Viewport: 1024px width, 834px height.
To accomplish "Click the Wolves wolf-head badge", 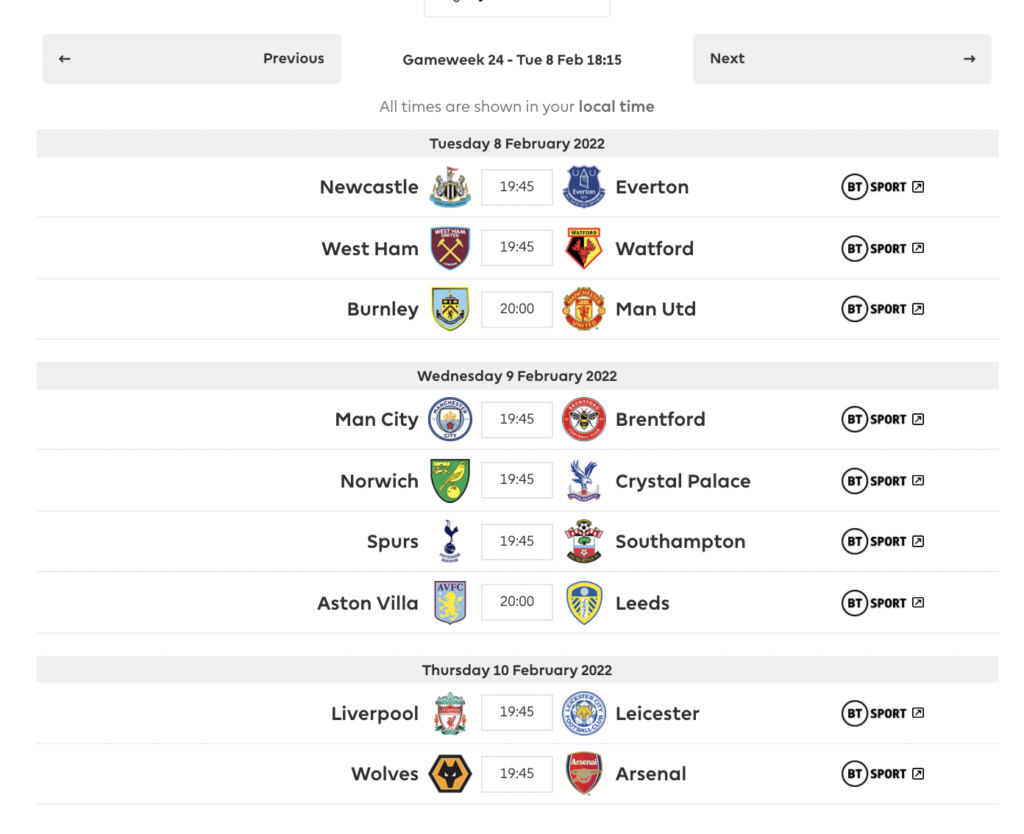I will [x=450, y=774].
